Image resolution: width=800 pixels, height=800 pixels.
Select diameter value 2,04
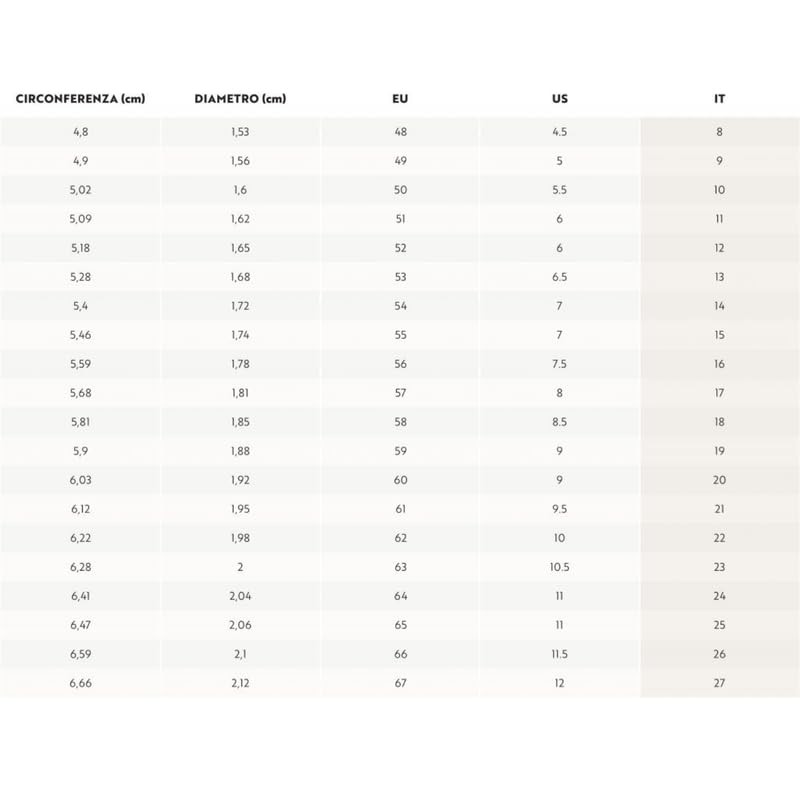(240, 596)
